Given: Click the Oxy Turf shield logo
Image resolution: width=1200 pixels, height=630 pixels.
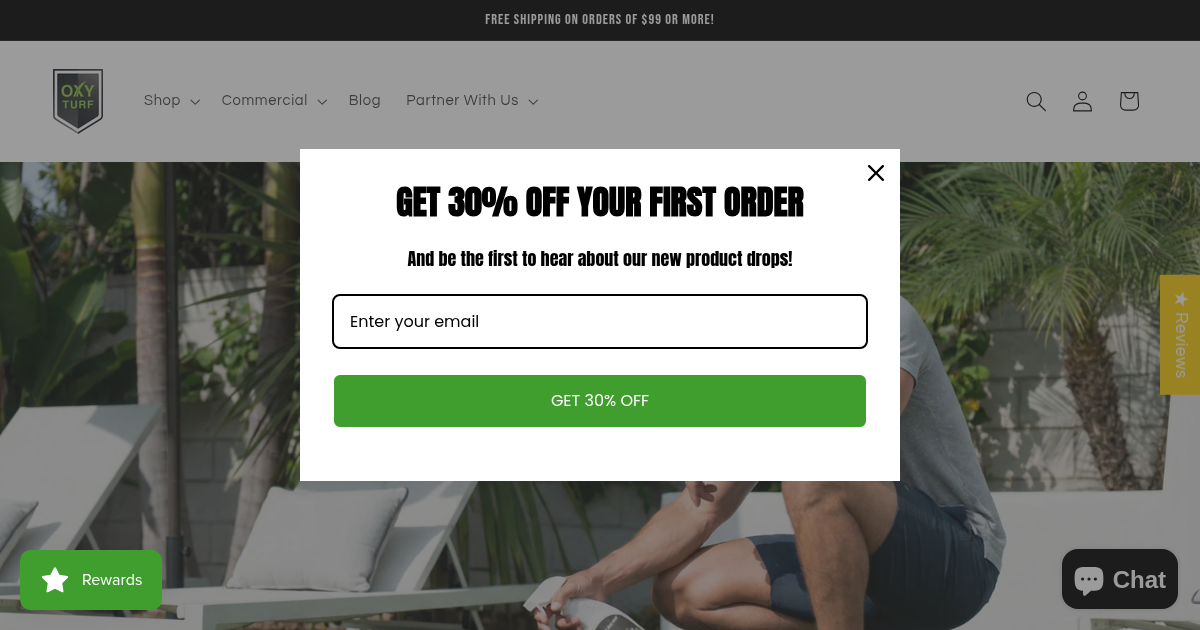Looking at the screenshot, I should (78, 101).
